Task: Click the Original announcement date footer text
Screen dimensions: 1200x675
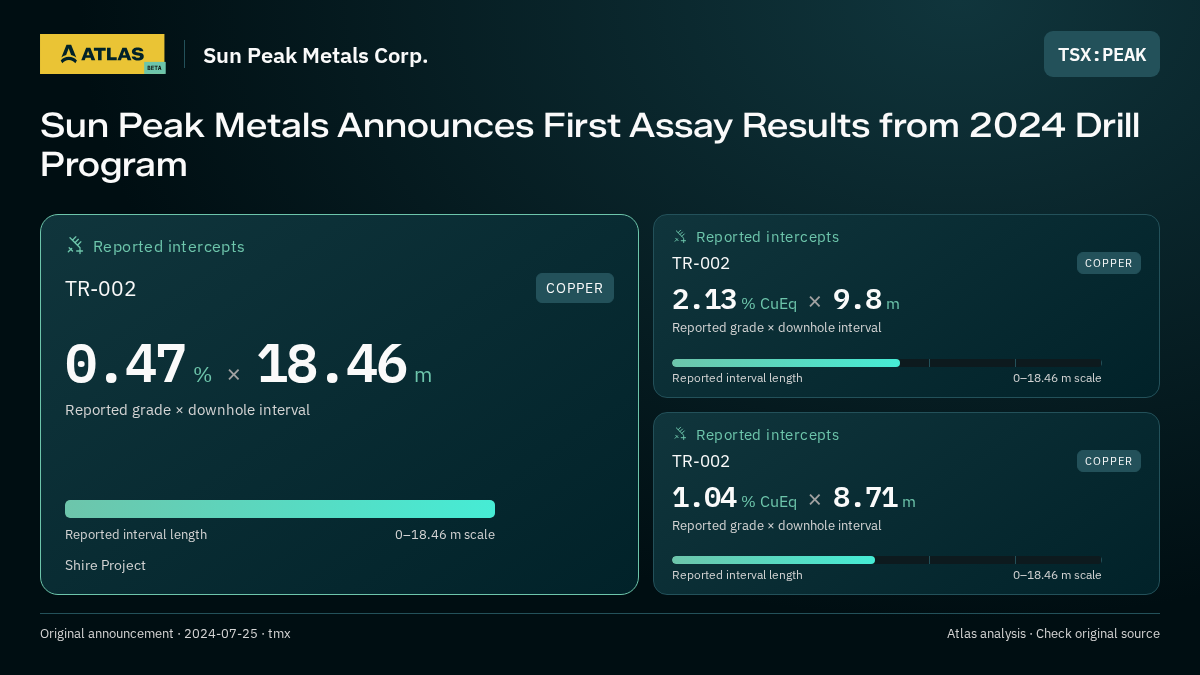Action: [165, 634]
